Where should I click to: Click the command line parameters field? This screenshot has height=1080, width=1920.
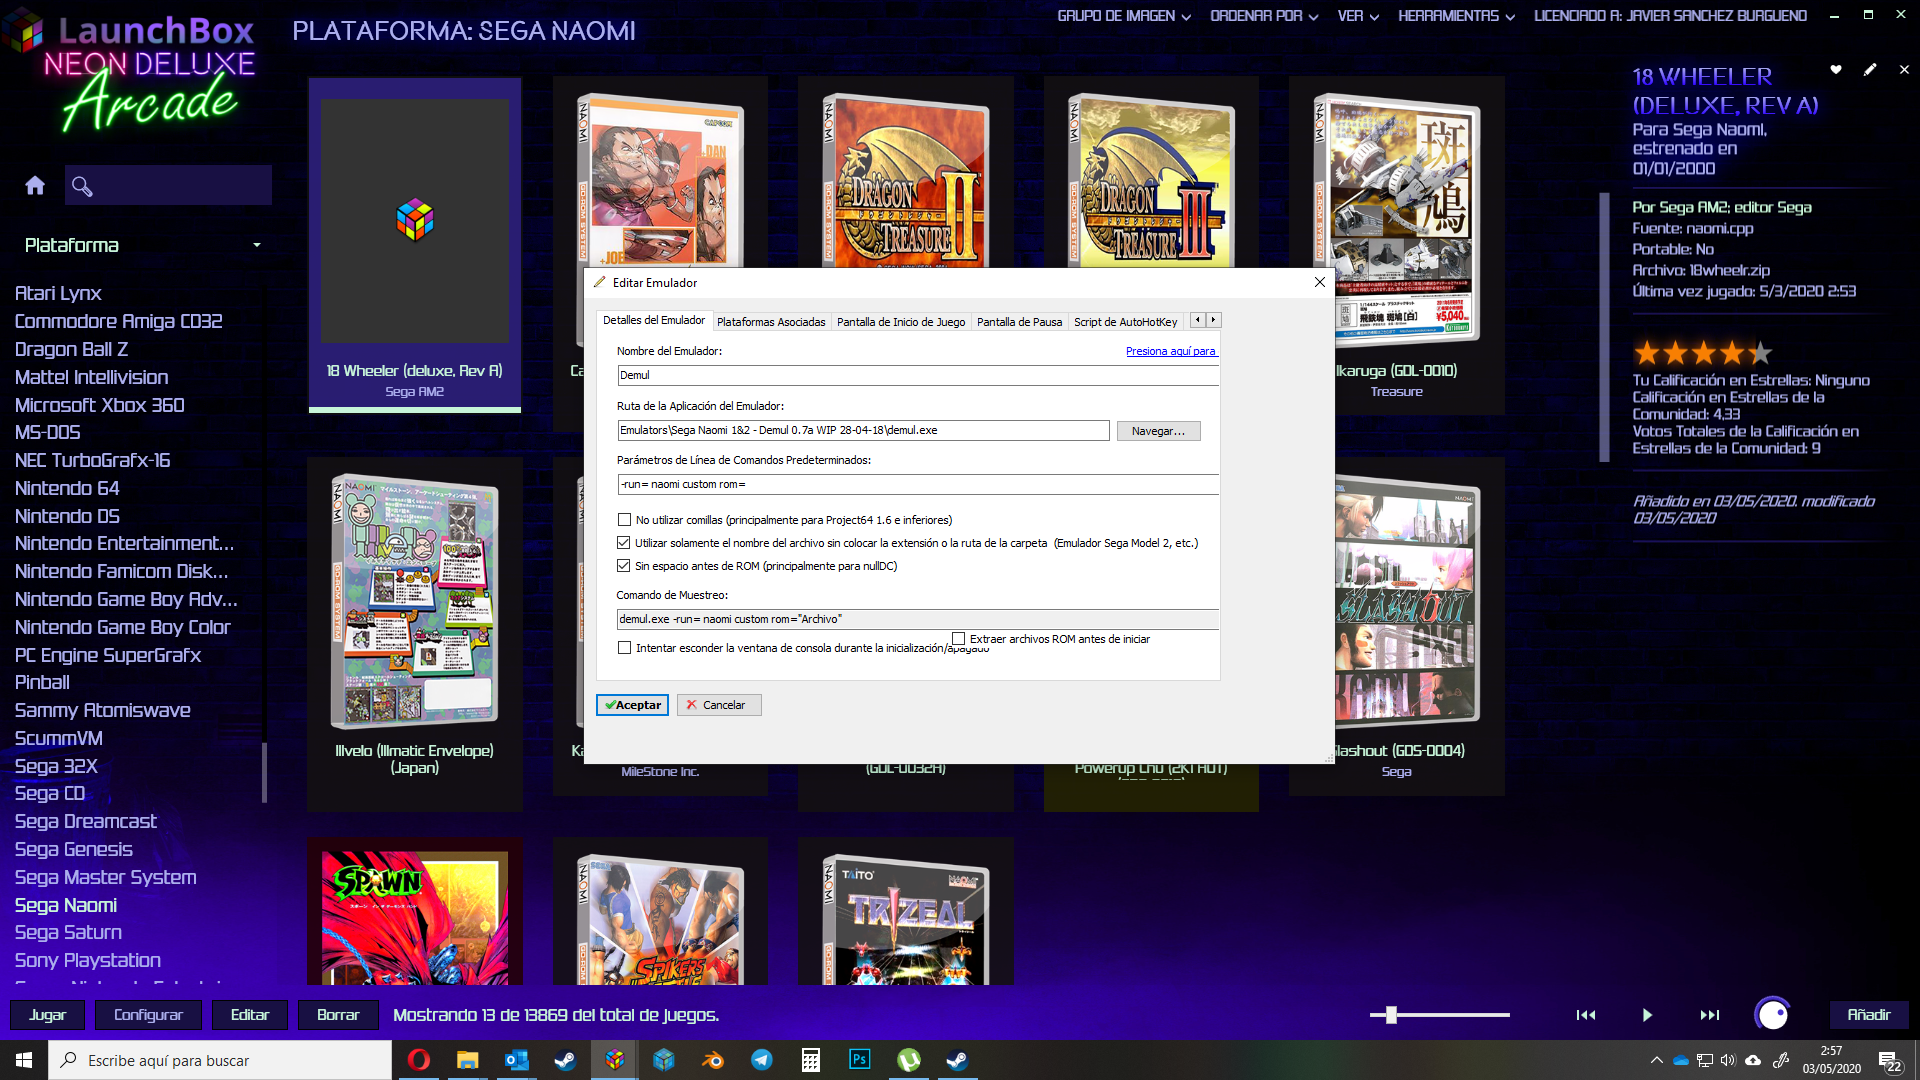918,484
